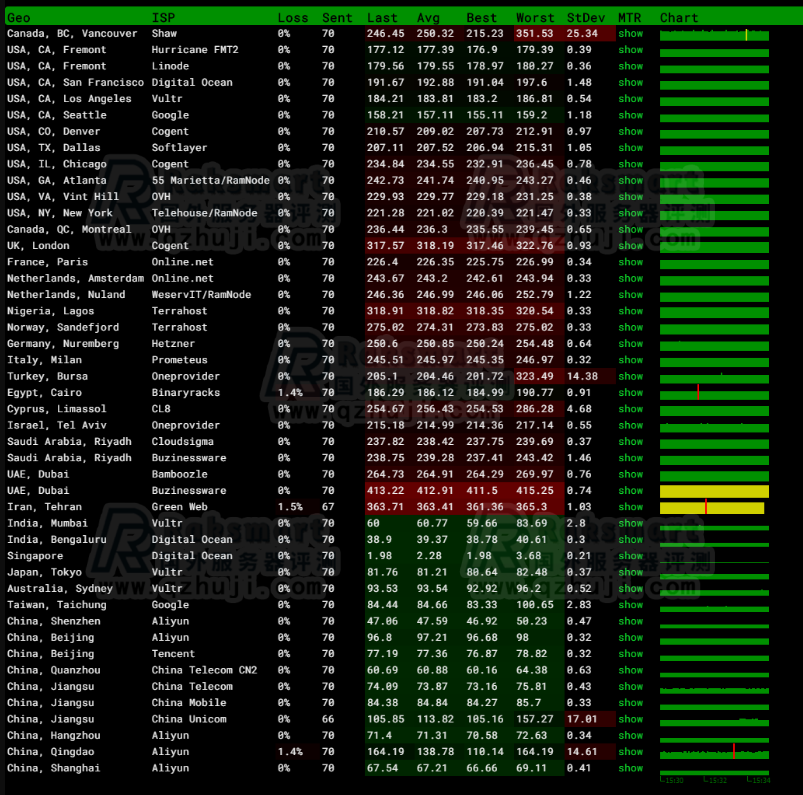
Task: Select 'Australia, Sydney' geo cell
Action: 60,589
